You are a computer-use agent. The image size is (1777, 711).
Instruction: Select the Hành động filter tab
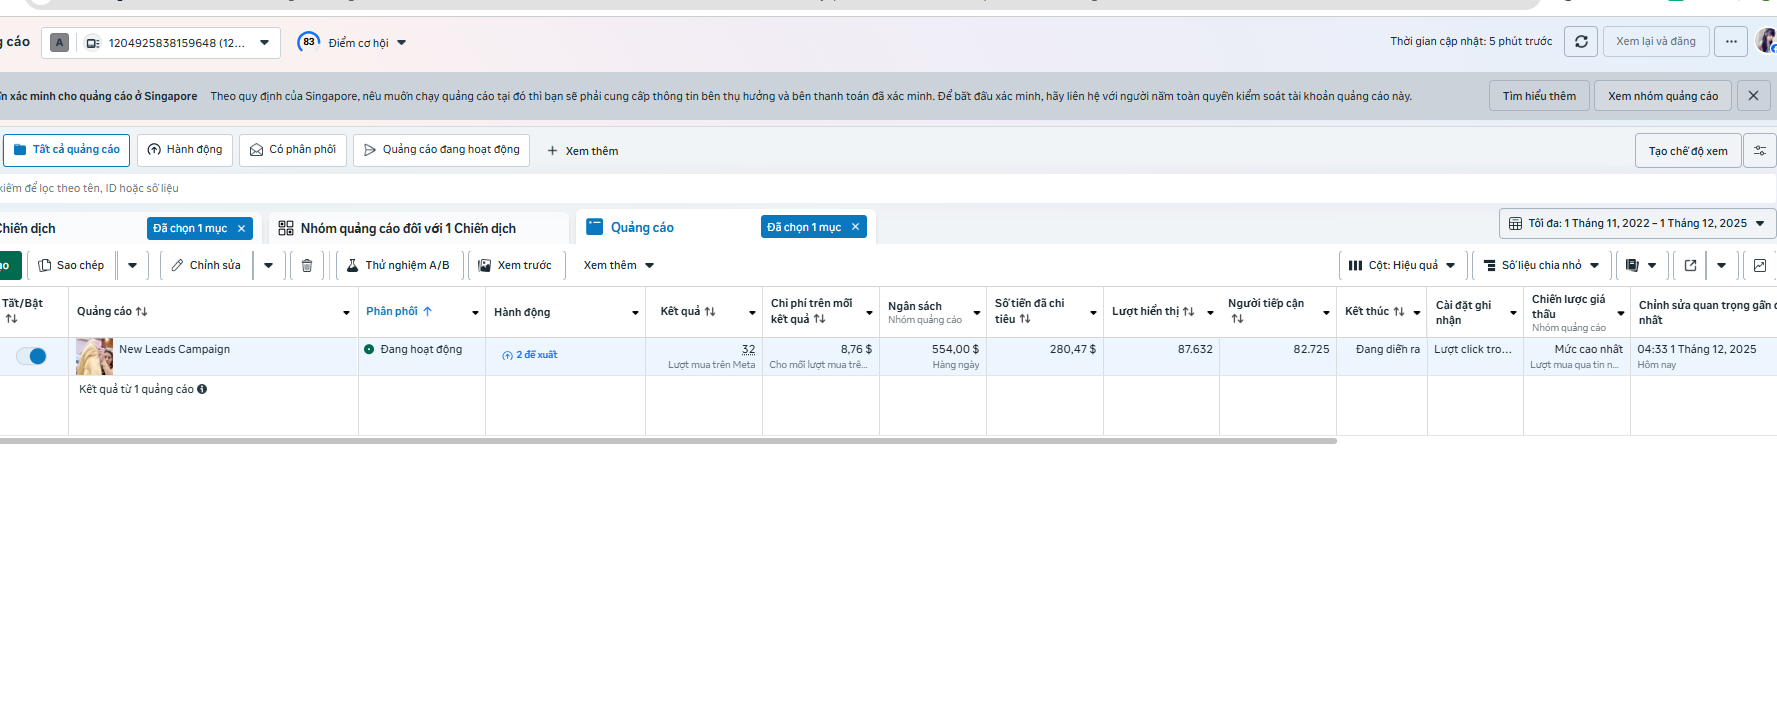(185, 150)
